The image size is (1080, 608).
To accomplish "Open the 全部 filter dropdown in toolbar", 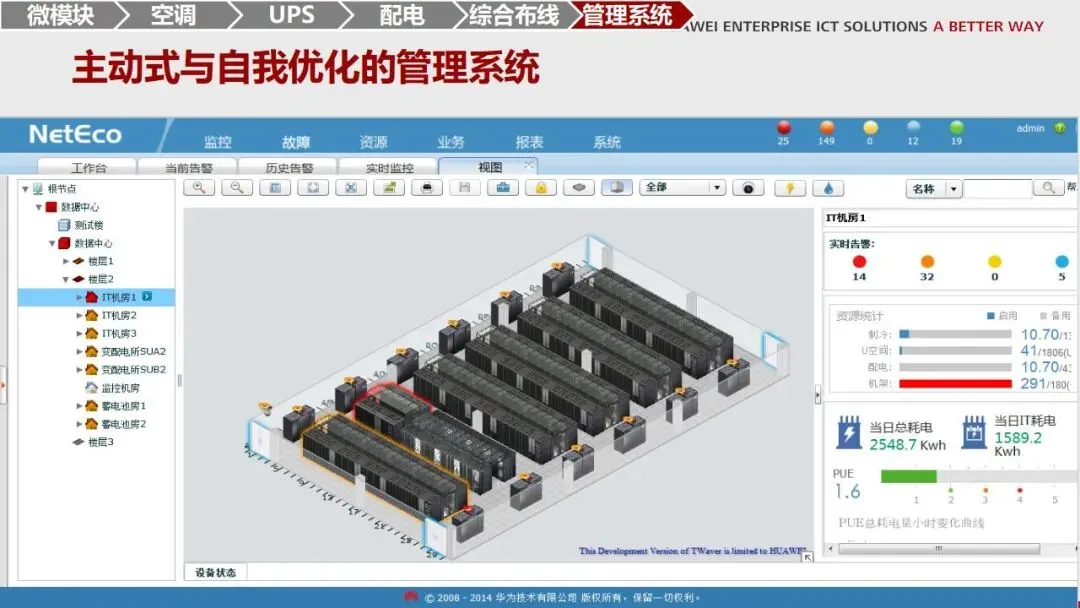I will point(717,187).
